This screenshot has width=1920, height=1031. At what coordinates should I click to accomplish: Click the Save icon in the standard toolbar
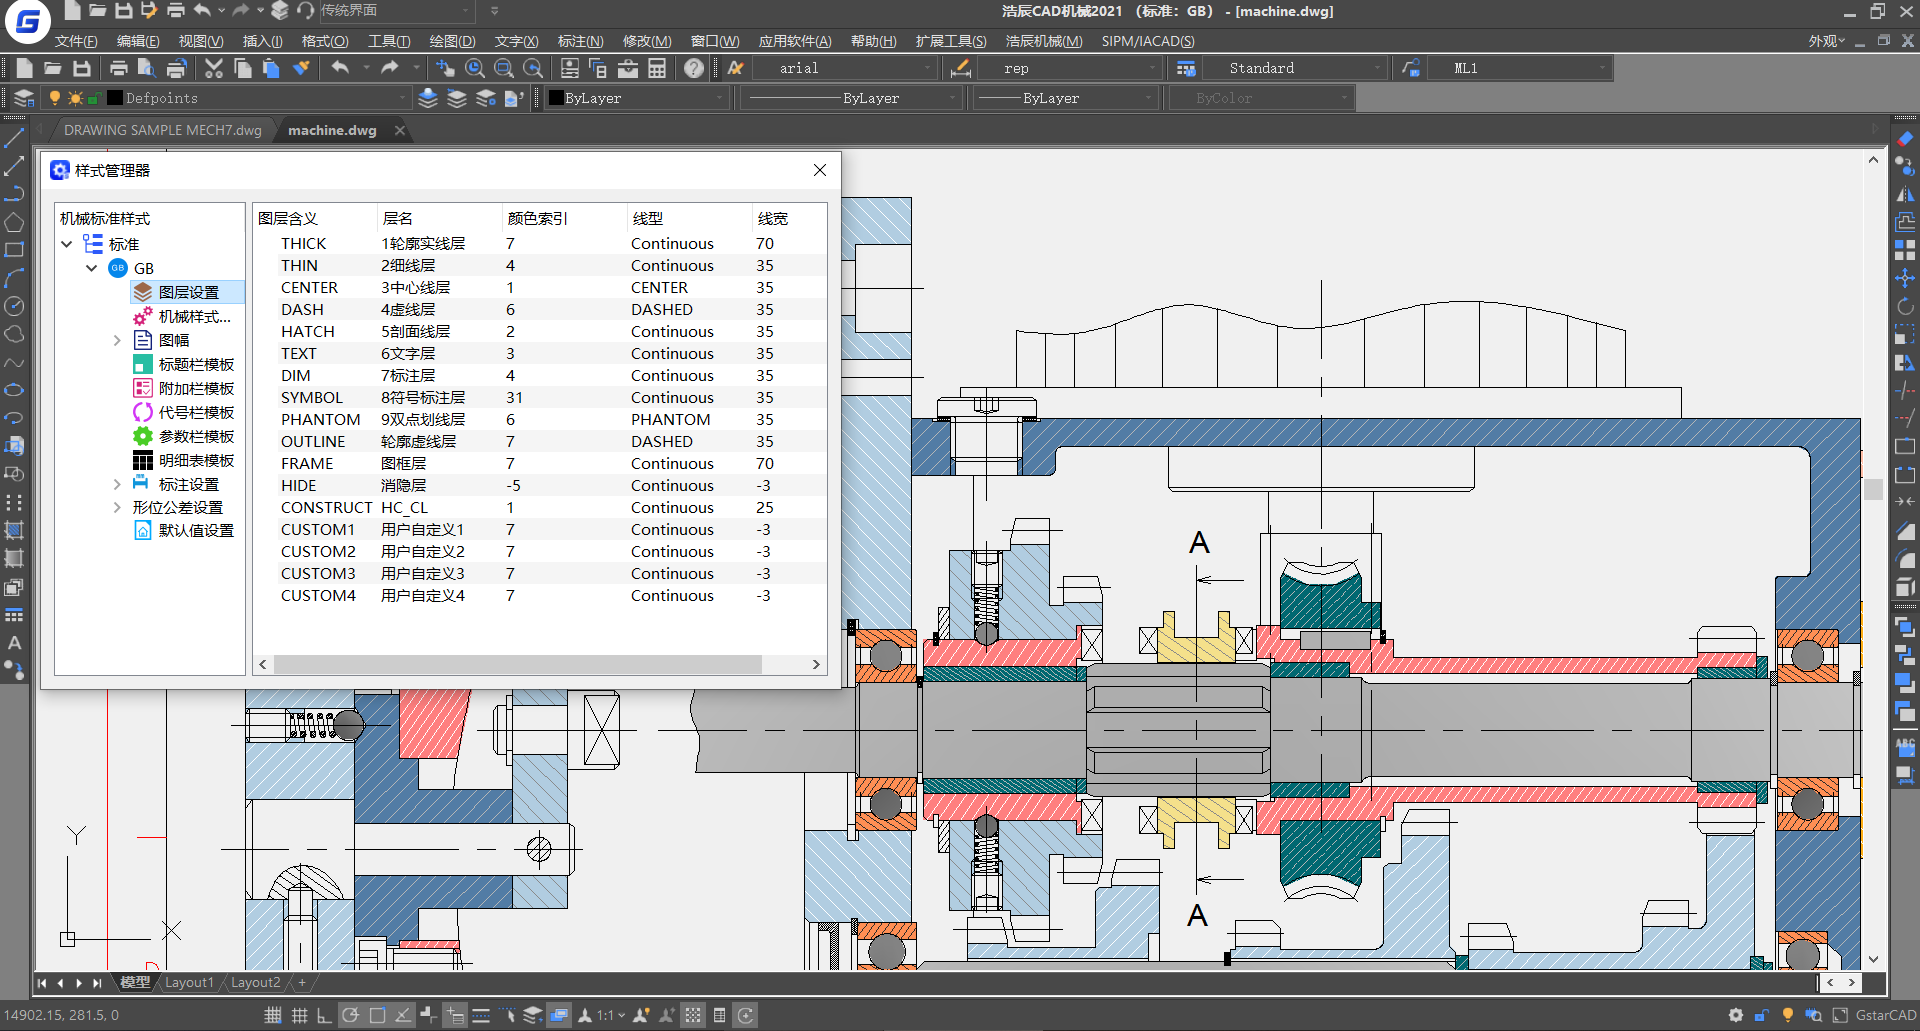tap(82, 68)
